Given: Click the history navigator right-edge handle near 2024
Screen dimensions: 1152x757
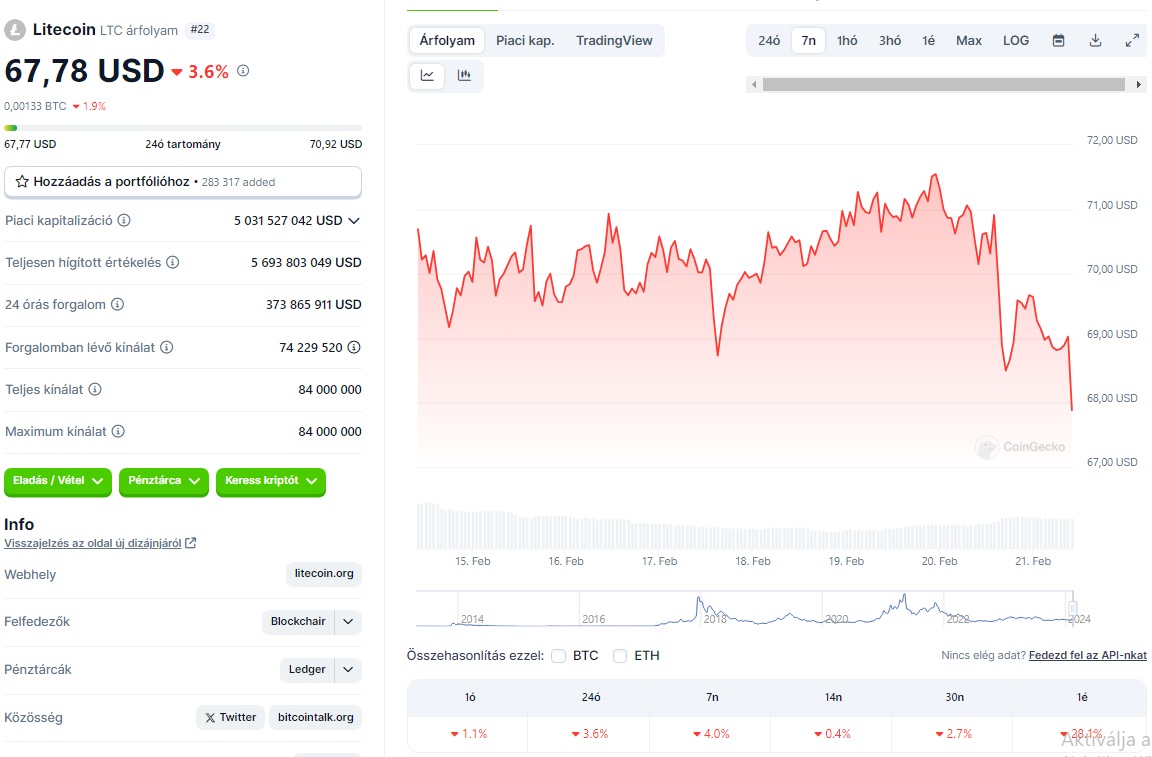Looking at the screenshot, I should [1073, 608].
